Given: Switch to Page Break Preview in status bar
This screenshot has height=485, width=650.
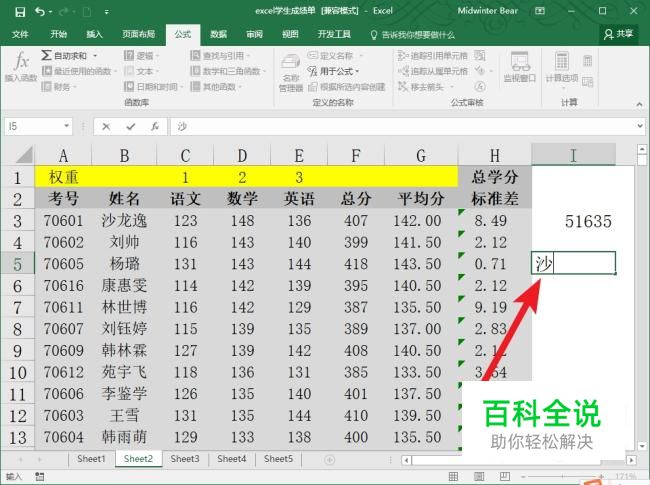Looking at the screenshot, I should click(x=505, y=477).
